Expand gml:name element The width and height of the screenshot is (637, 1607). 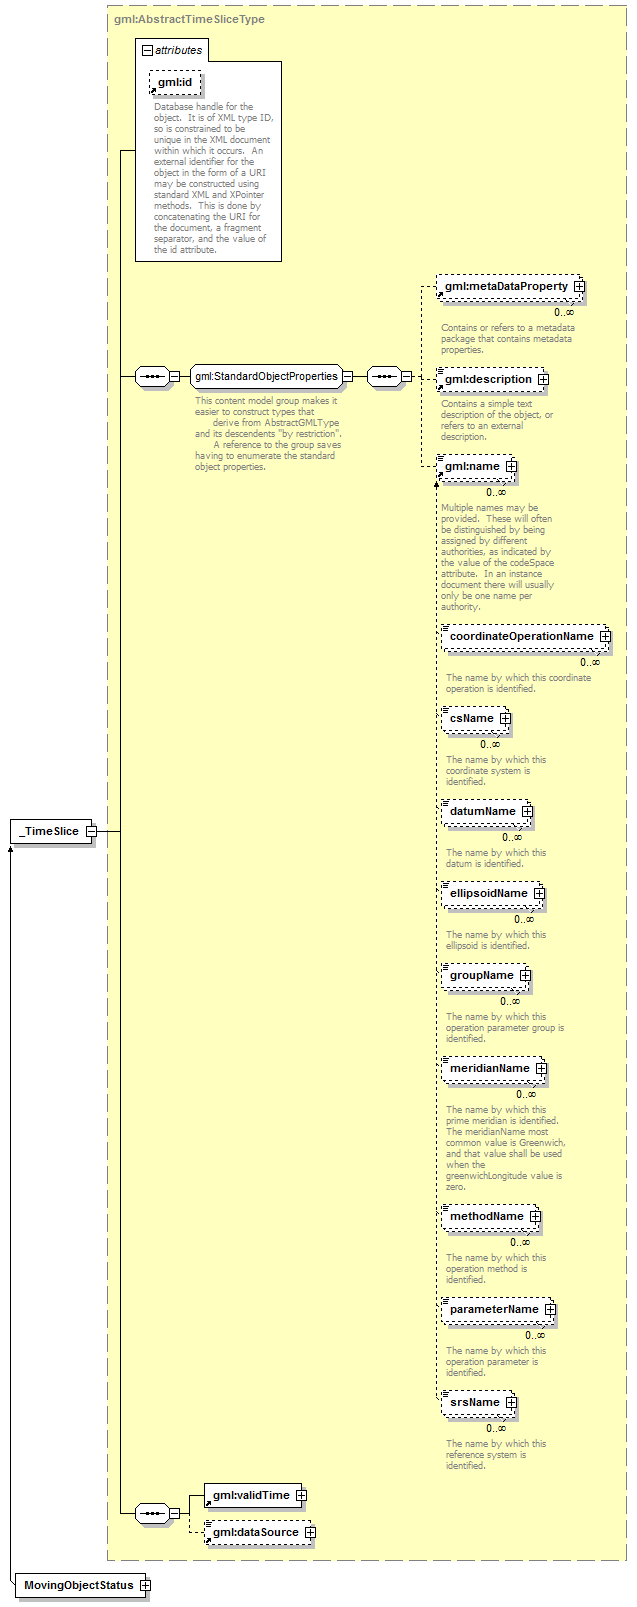pos(511,467)
